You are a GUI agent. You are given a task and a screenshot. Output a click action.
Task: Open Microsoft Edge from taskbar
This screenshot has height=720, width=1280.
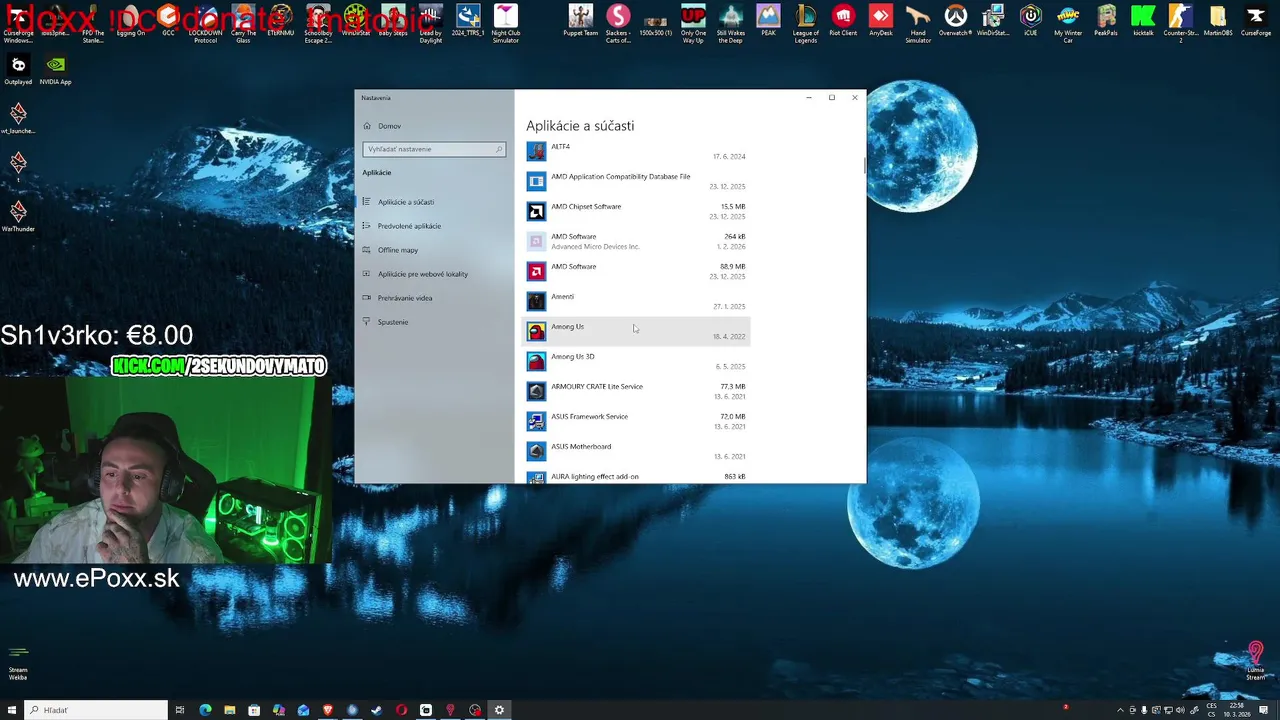(x=205, y=710)
